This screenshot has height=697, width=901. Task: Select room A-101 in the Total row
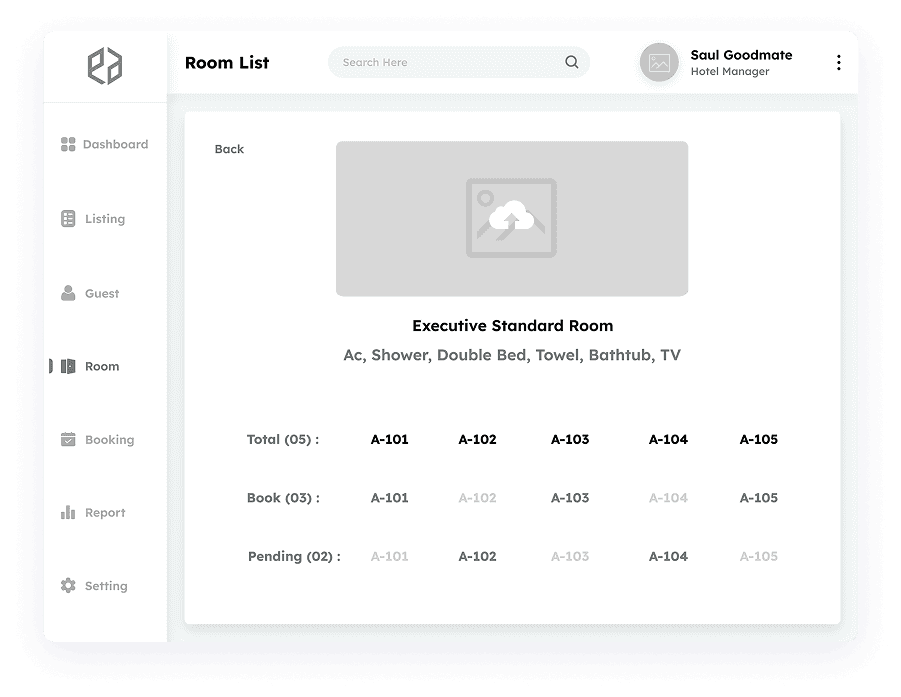(x=389, y=439)
